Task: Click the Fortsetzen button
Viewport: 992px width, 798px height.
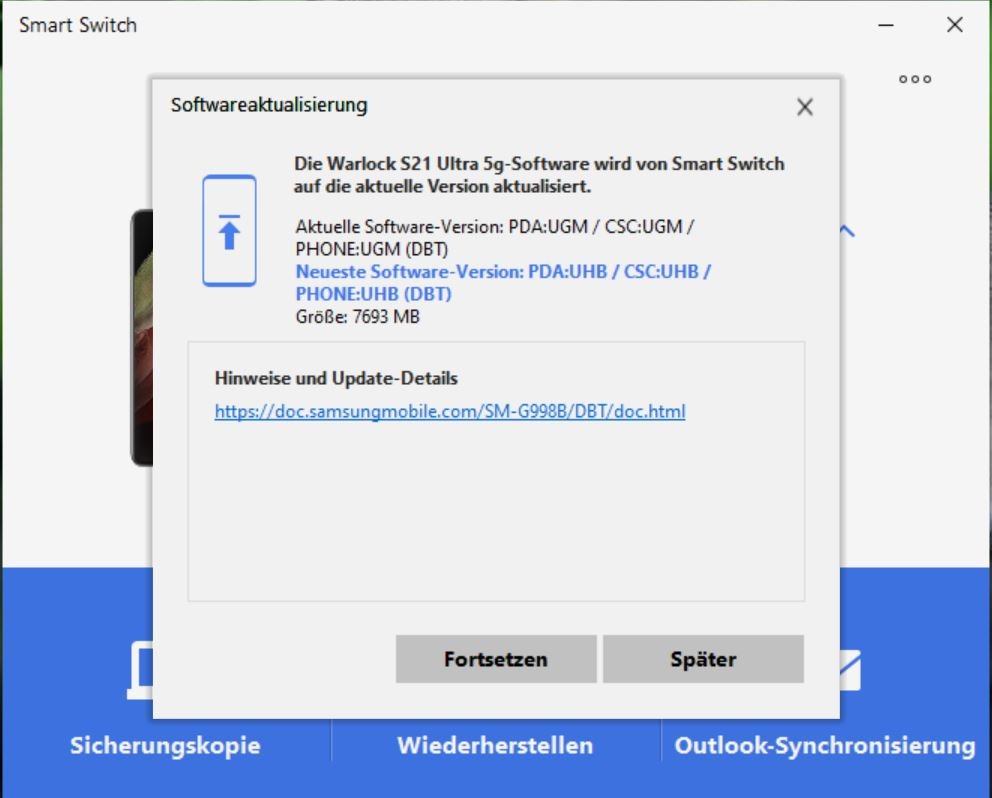Action: point(496,659)
